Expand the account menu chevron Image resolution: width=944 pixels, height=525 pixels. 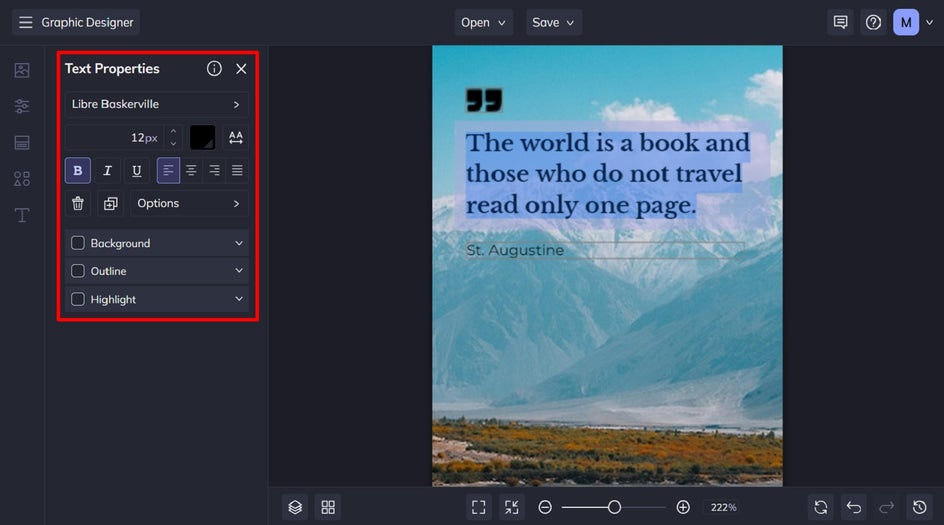click(x=930, y=22)
